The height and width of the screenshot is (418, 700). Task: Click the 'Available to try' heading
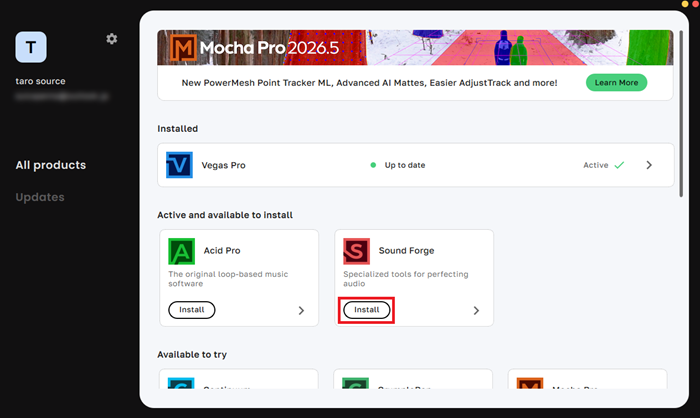pos(192,355)
